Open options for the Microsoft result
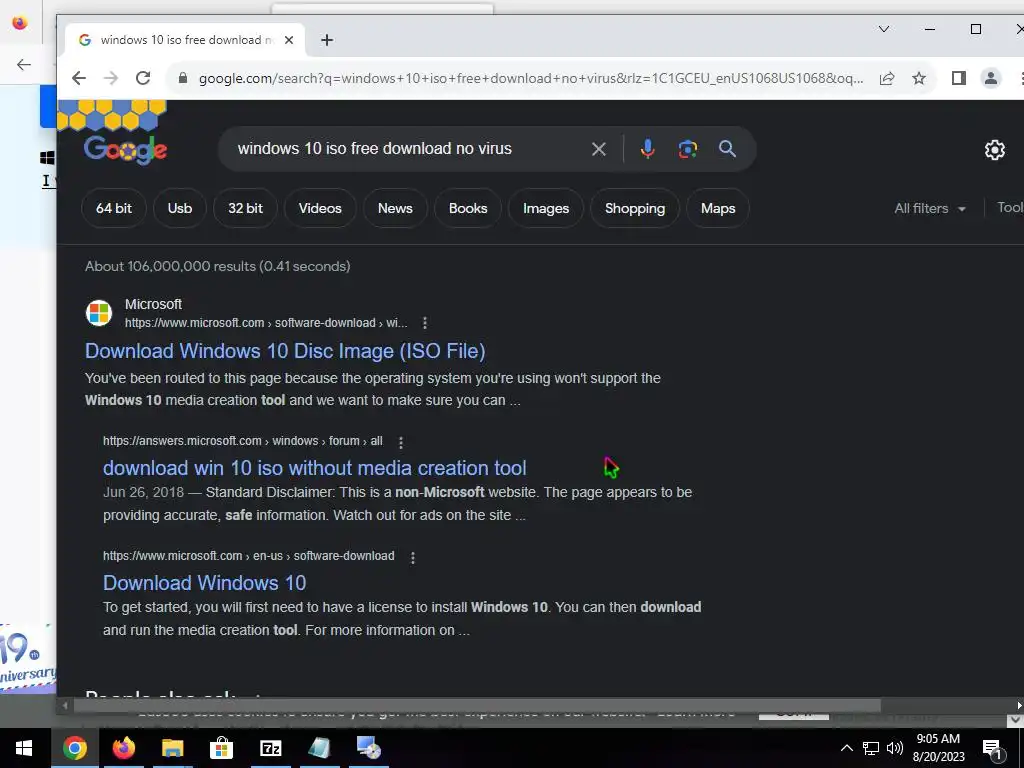This screenshot has height=768, width=1024. pyautogui.click(x=425, y=323)
